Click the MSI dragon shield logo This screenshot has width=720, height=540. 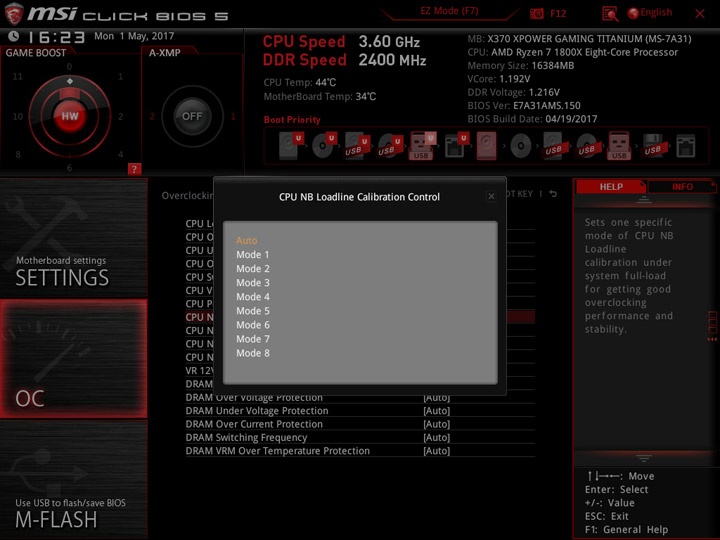(14, 14)
